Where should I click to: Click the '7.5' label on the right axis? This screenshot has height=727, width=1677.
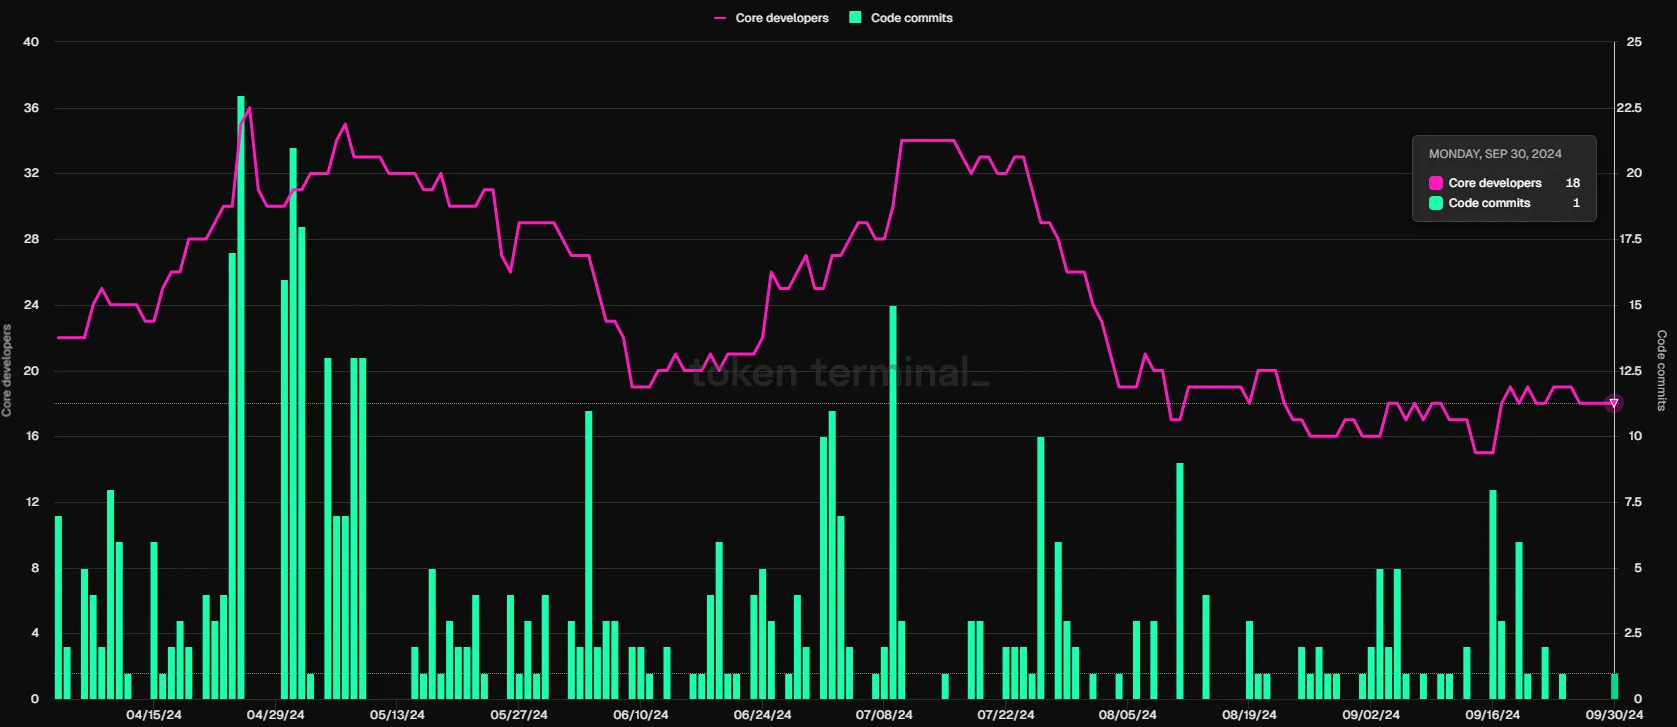[1633, 502]
